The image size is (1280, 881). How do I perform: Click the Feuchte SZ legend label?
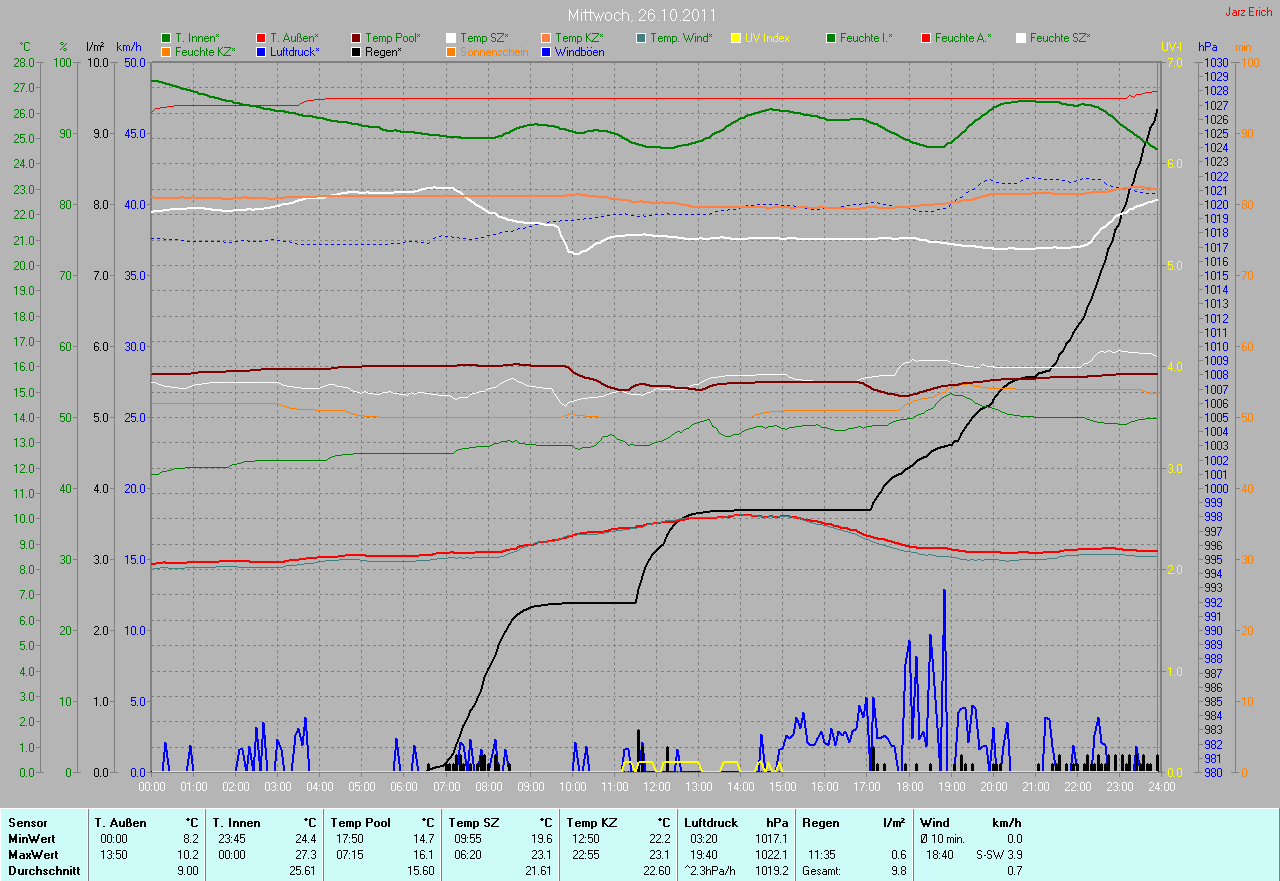[x=1059, y=38]
